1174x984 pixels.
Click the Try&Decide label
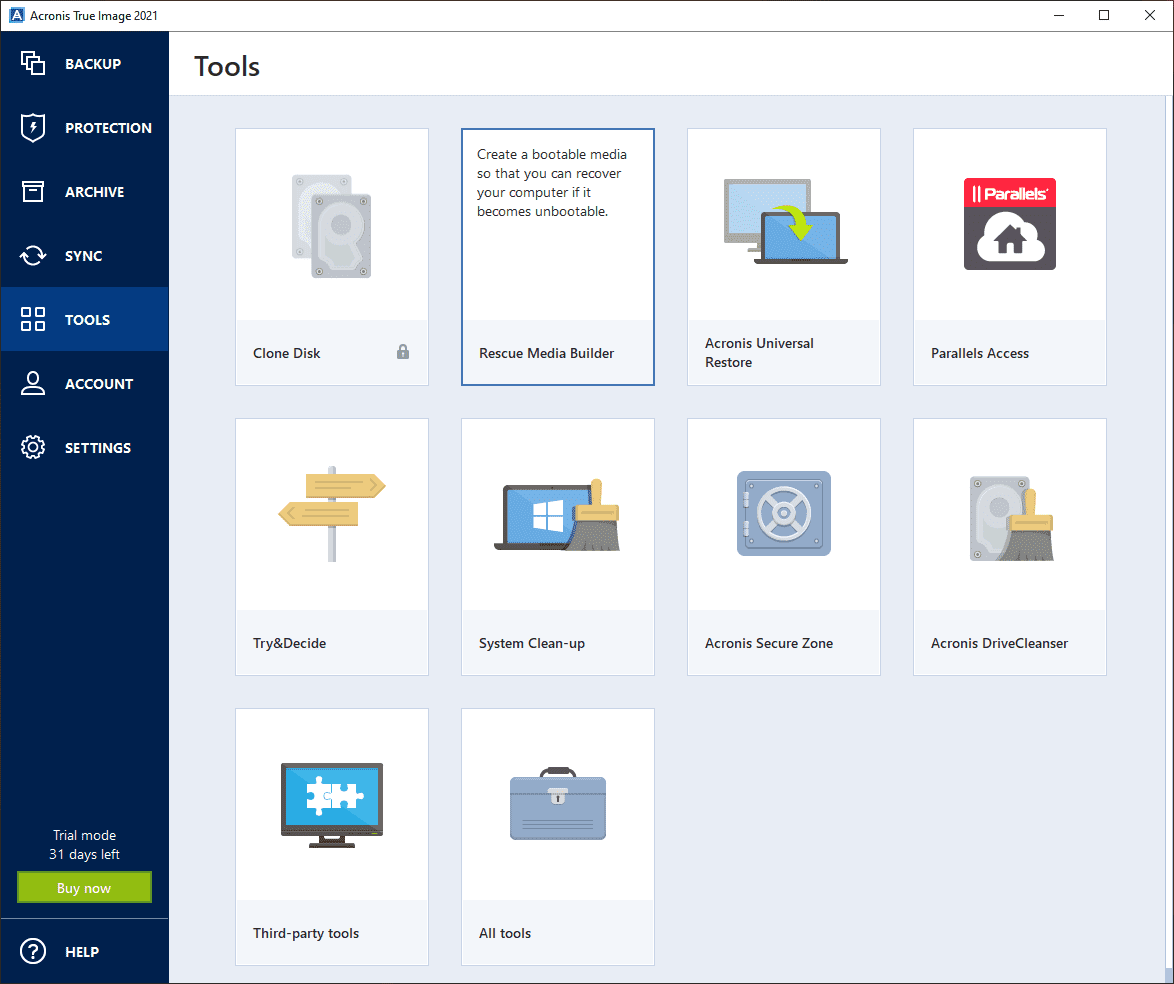pyautogui.click(x=289, y=643)
